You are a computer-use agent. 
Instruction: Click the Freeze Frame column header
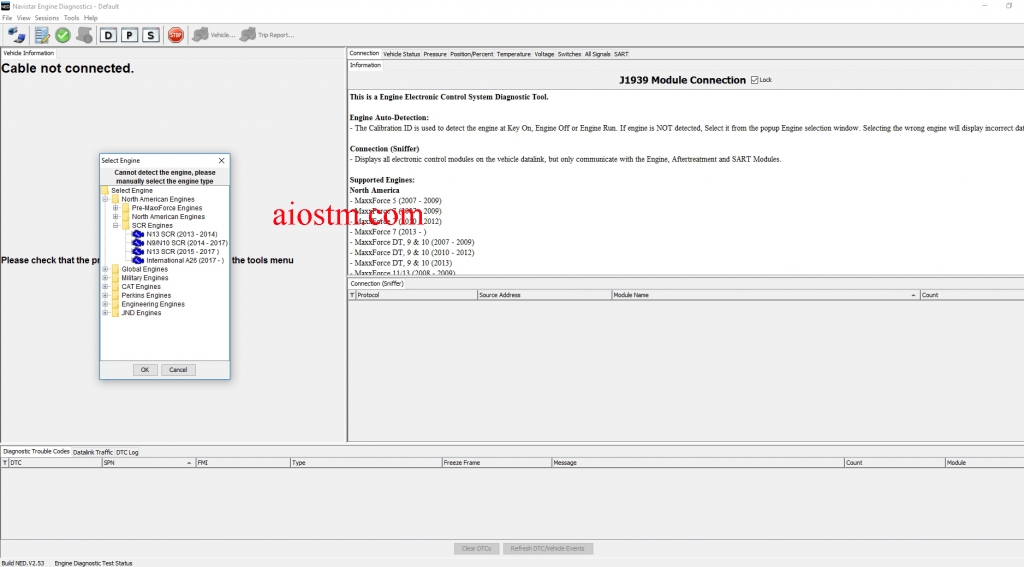tap(496, 462)
